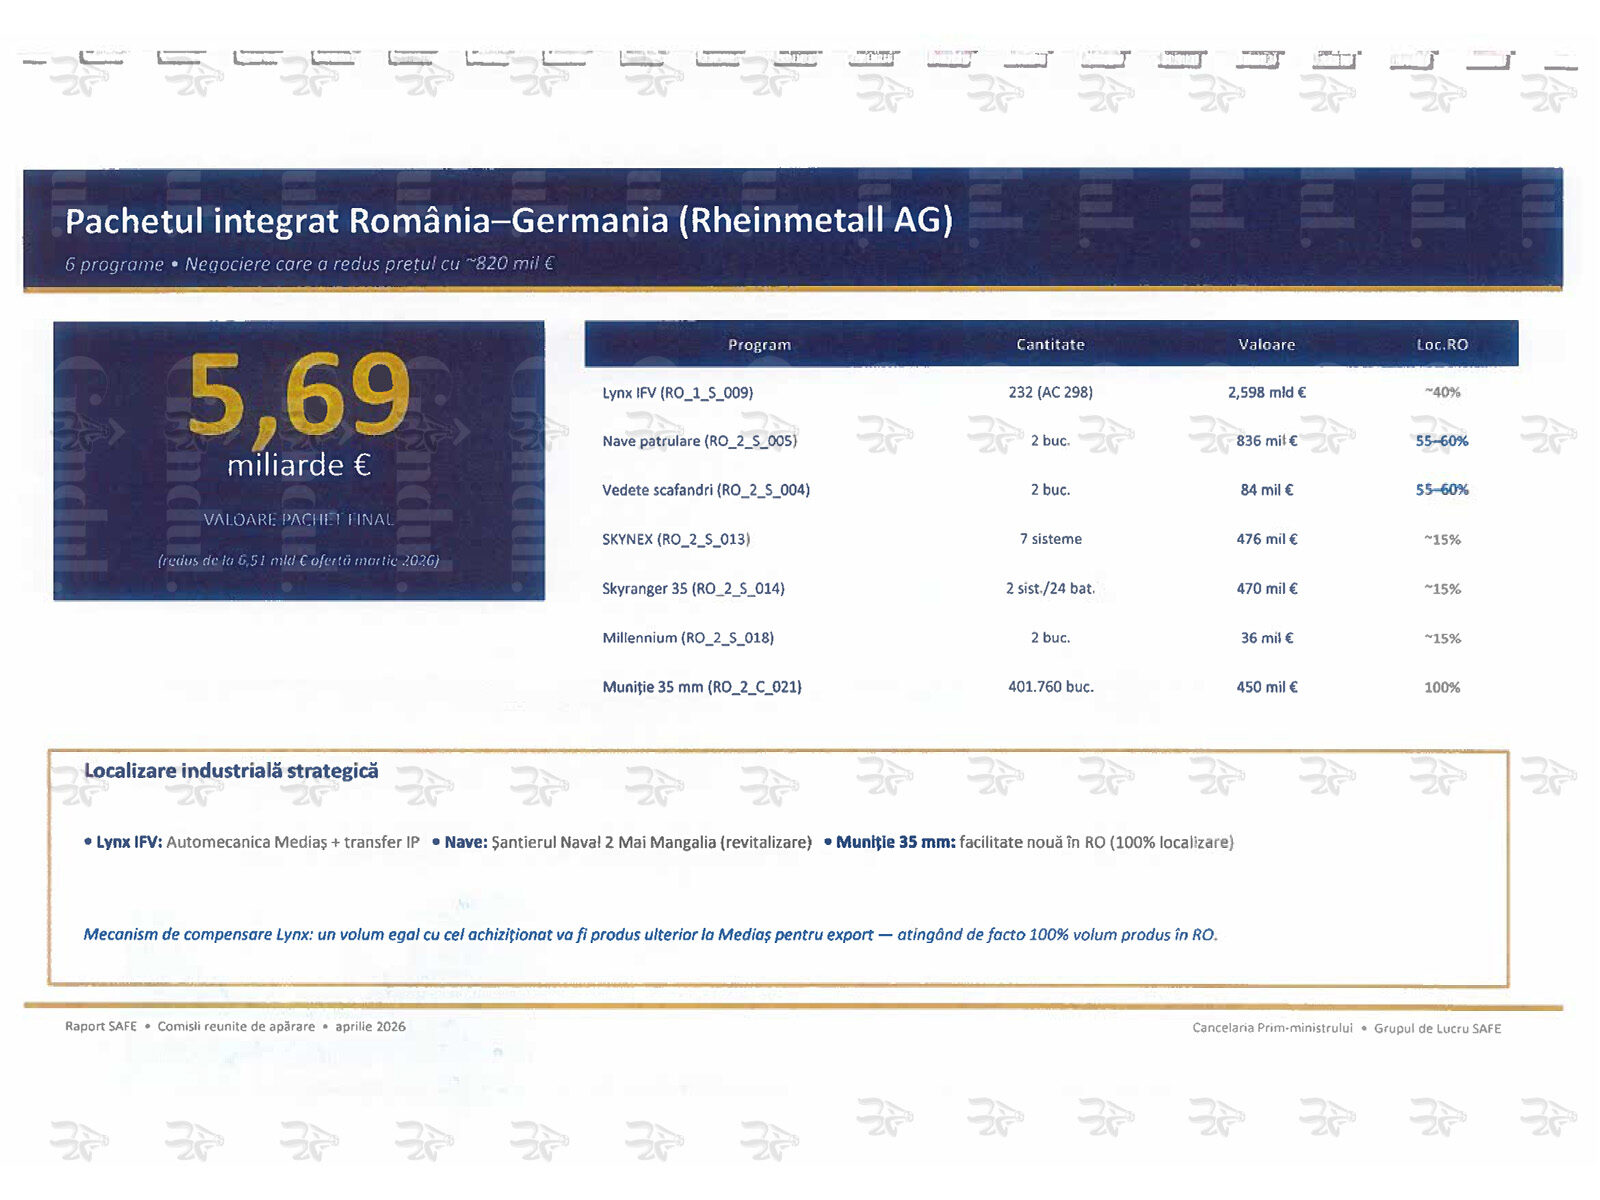1600x1200 pixels.
Task: Click the 2,598 mld € value cell
Action: coord(1266,393)
